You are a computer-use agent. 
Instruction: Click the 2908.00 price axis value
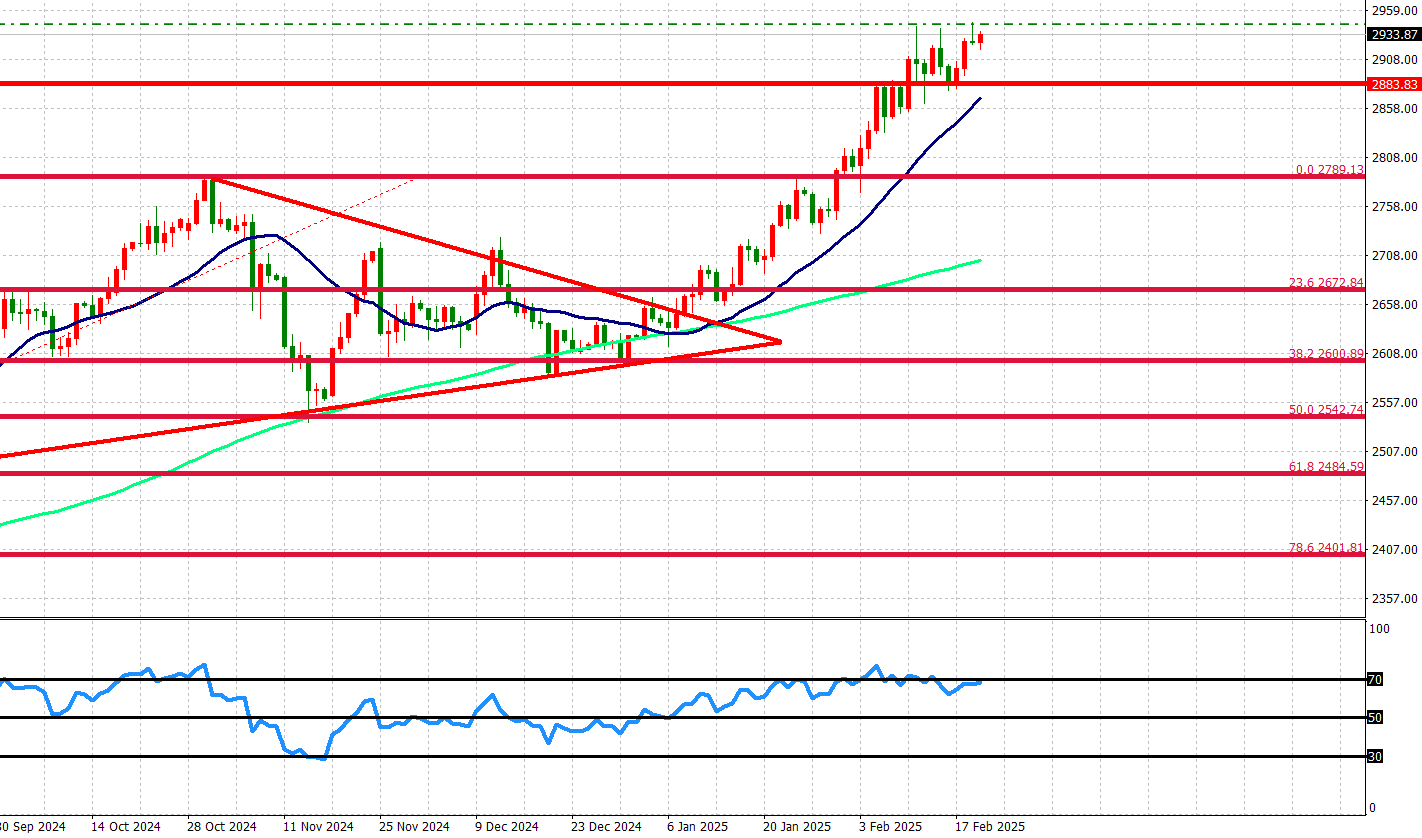pyautogui.click(x=1394, y=60)
